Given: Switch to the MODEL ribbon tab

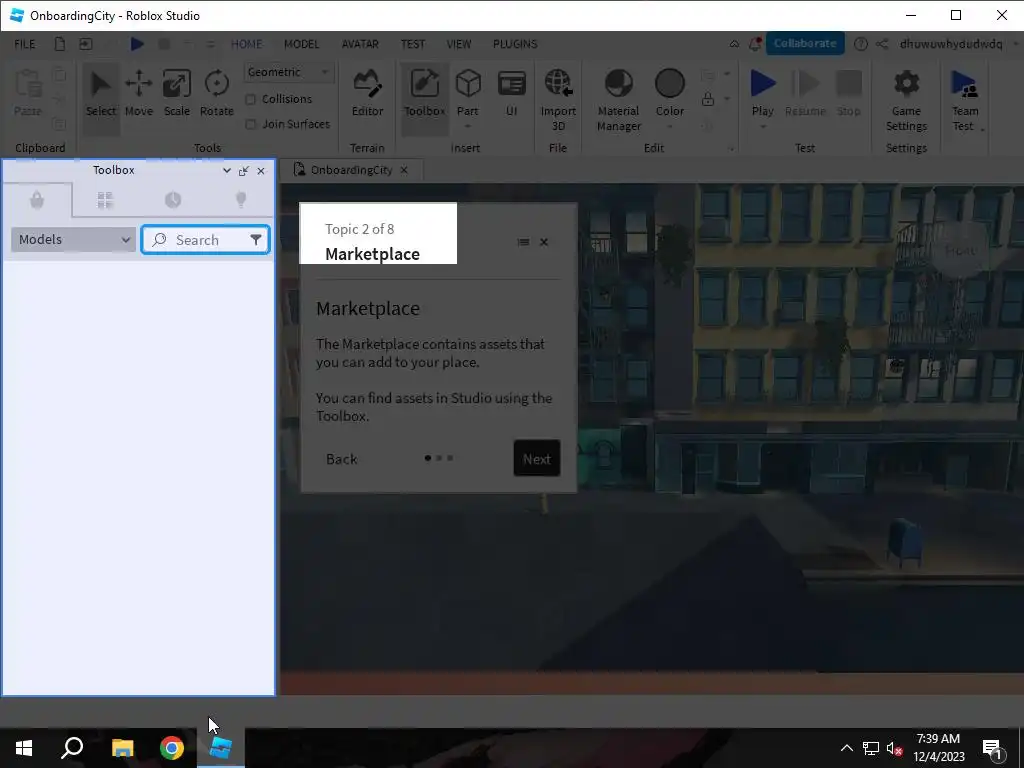Looking at the screenshot, I should click(302, 44).
